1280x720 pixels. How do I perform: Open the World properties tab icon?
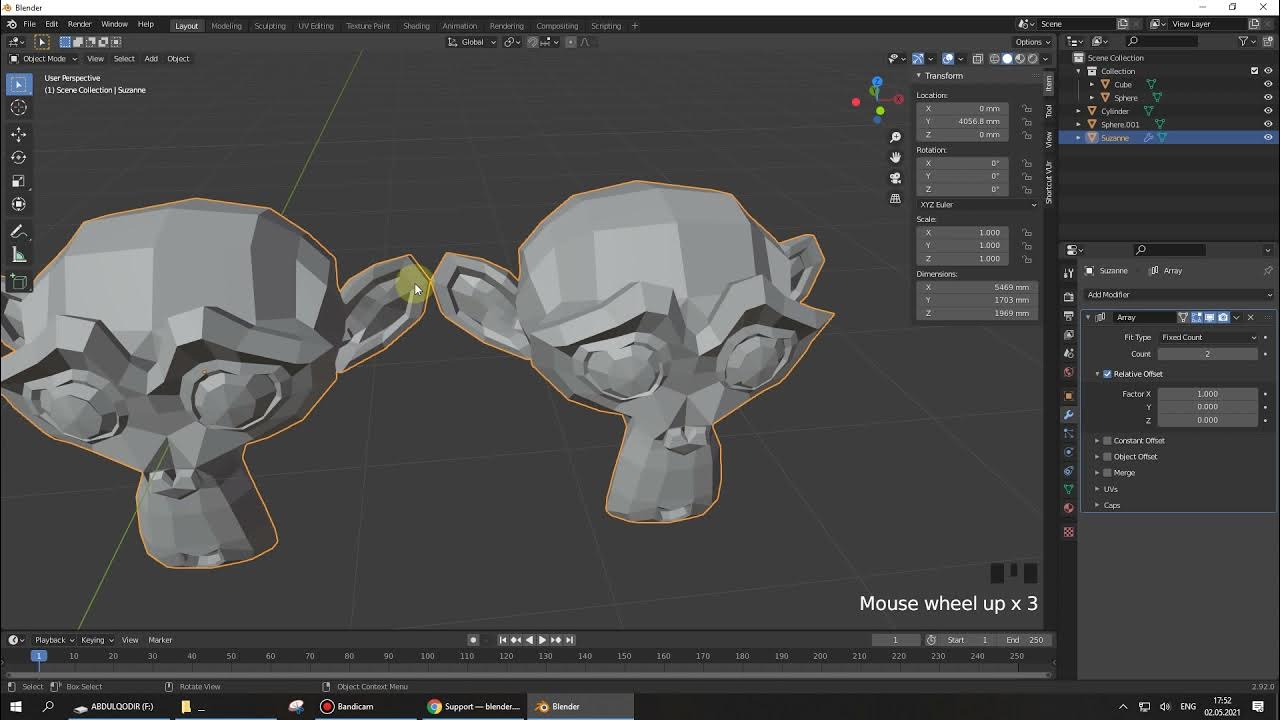pyautogui.click(x=1068, y=372)
